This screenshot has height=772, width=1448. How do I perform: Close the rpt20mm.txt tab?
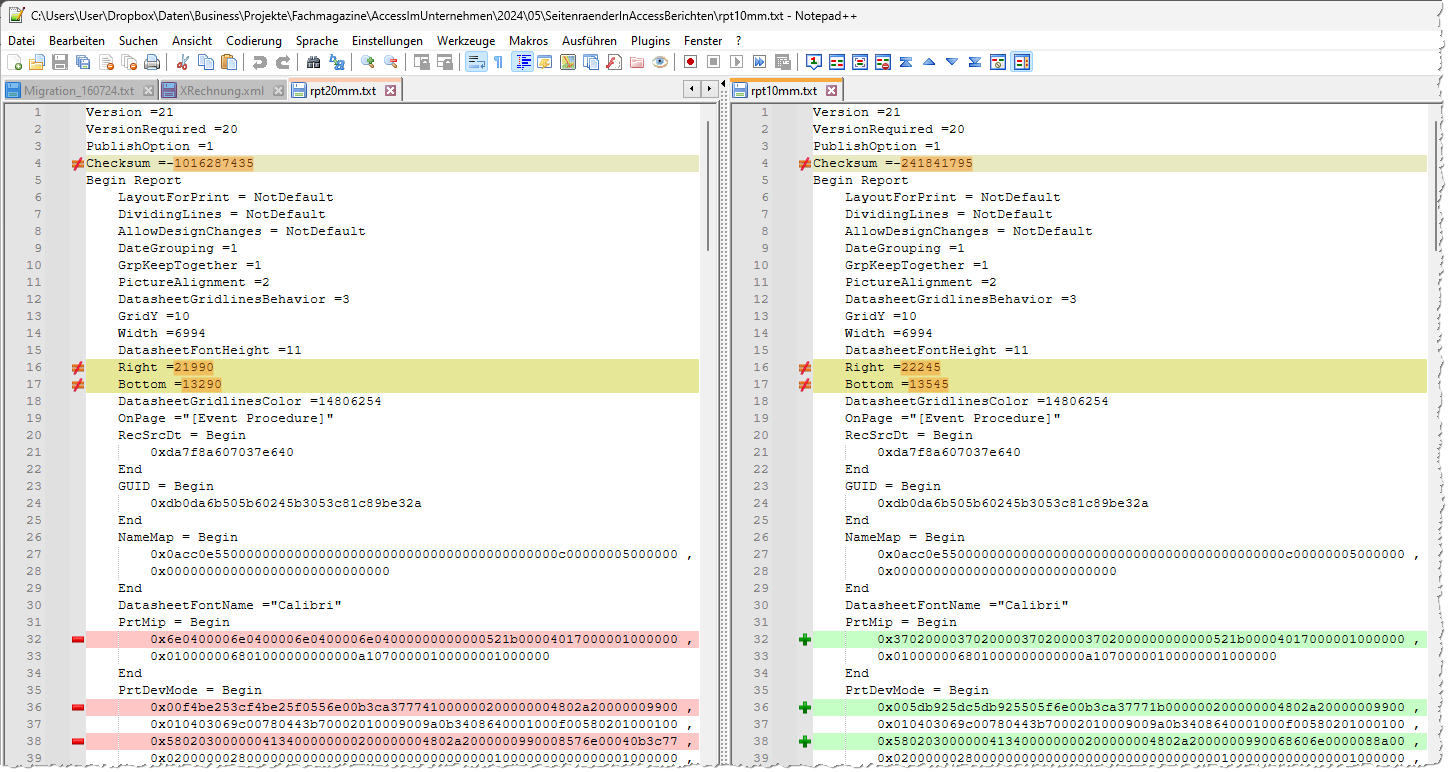[391, 91]
